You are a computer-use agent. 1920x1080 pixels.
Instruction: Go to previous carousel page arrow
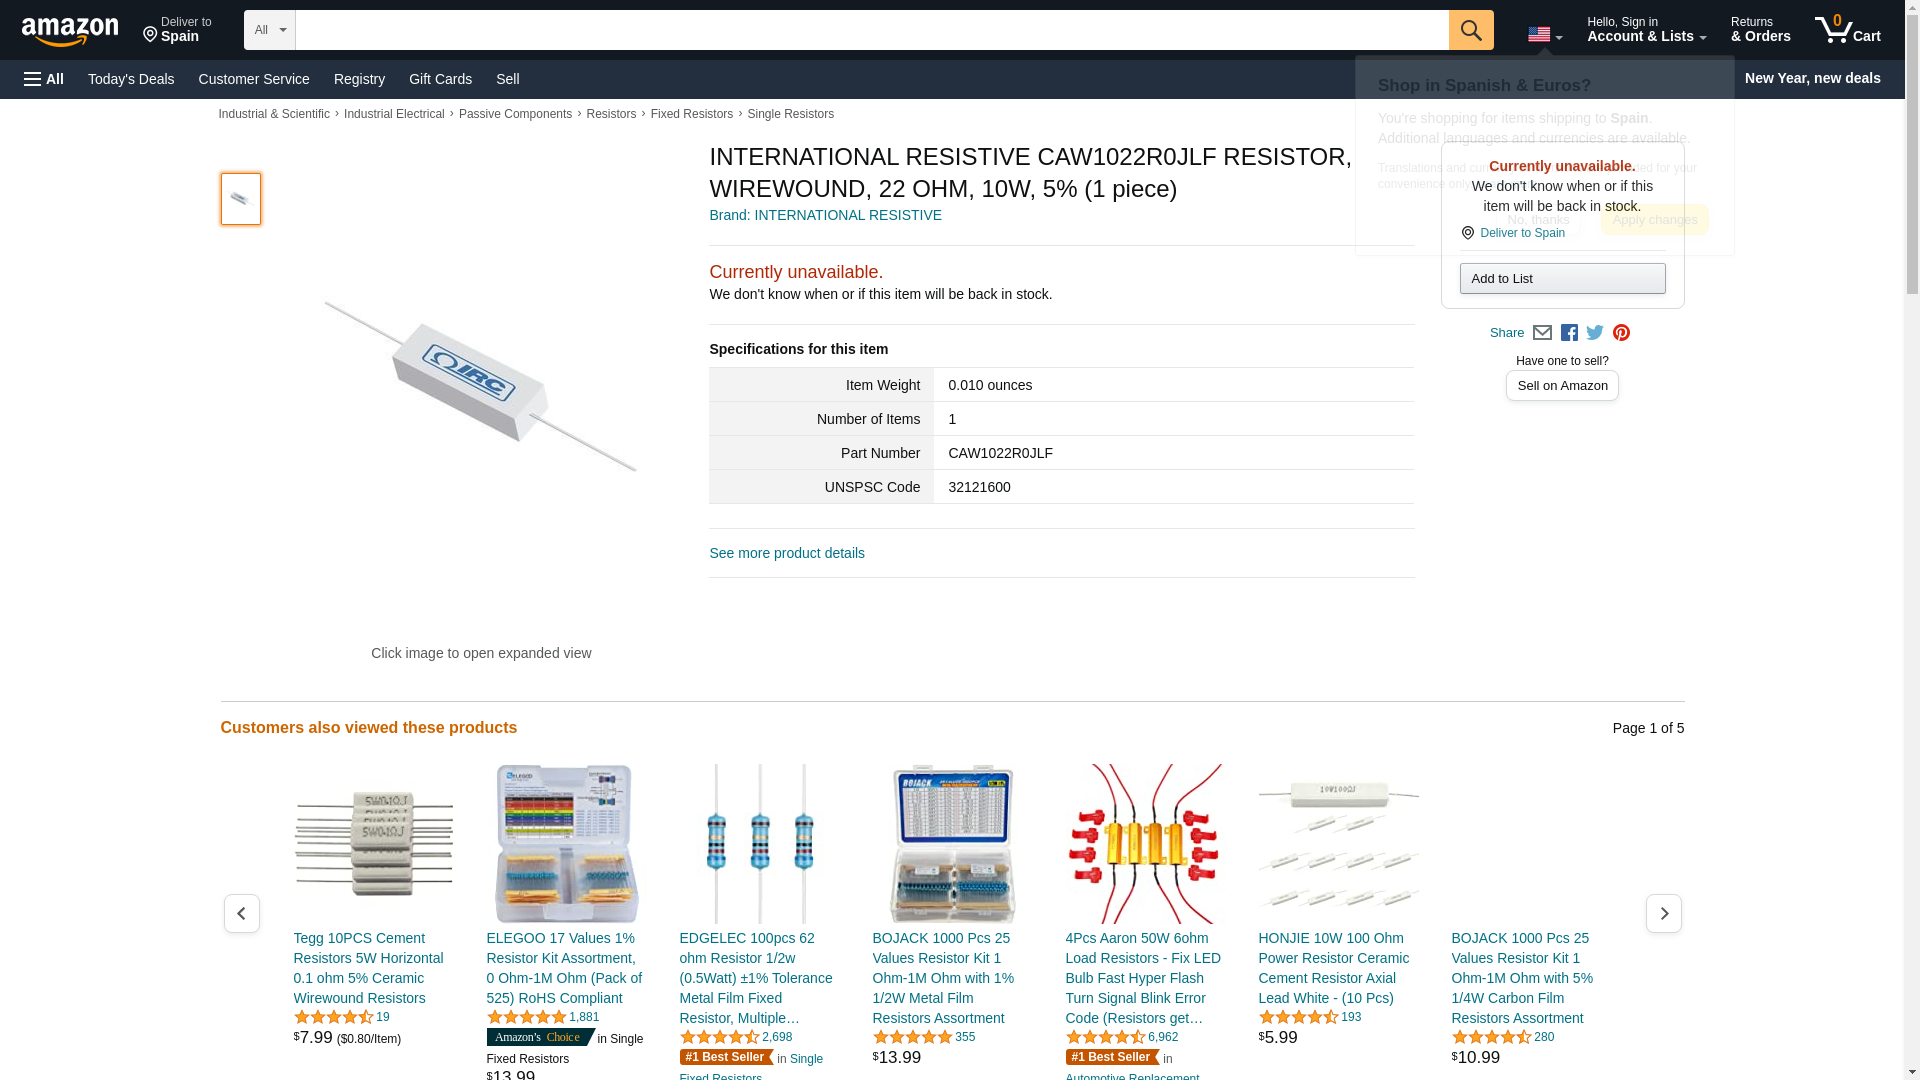(241, 913)
